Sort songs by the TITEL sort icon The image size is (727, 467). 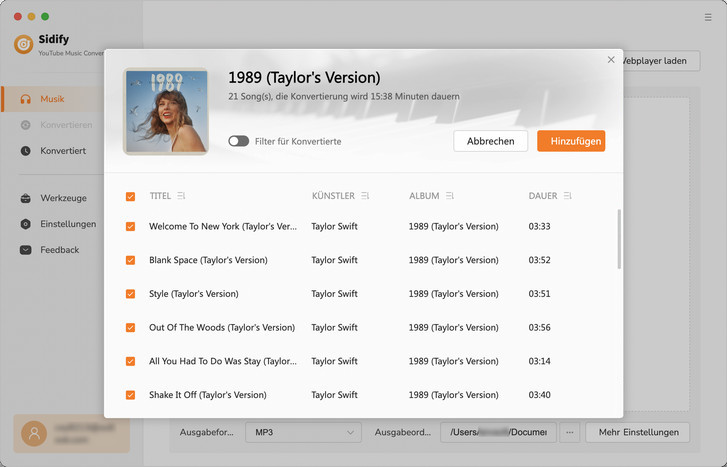coord(181,196)
